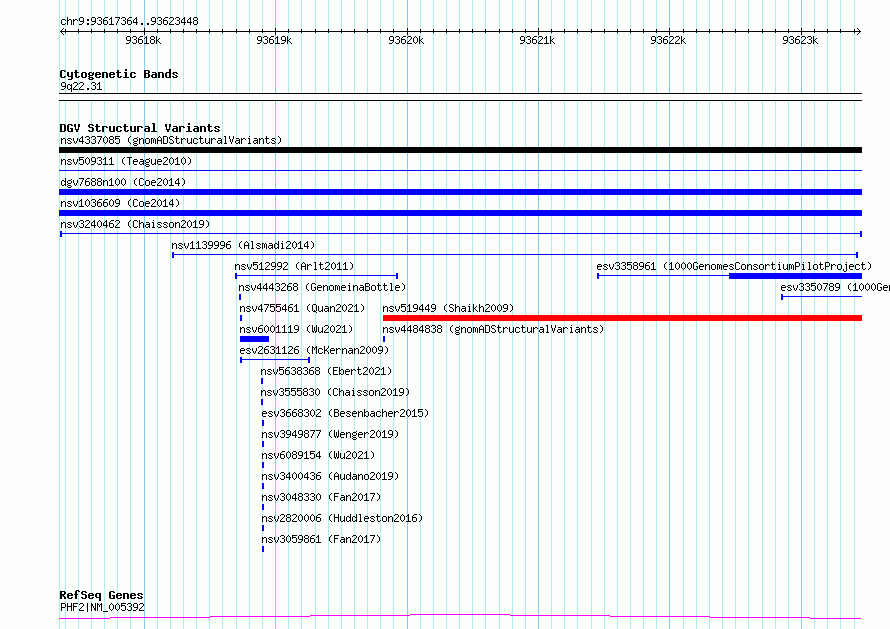Click the 9q22.31 band label
Screen dimensions: 890x629
coord(81,86)
